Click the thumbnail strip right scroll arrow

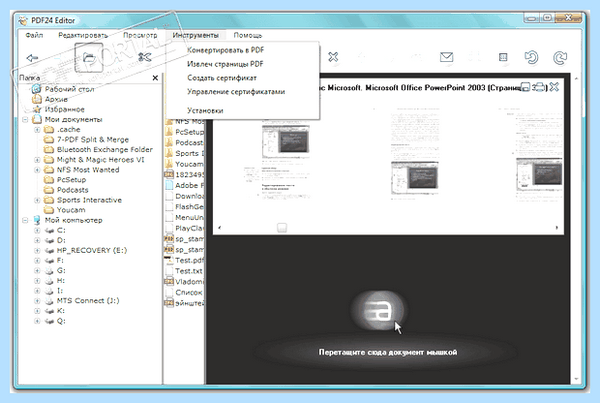tap(557, 228)
